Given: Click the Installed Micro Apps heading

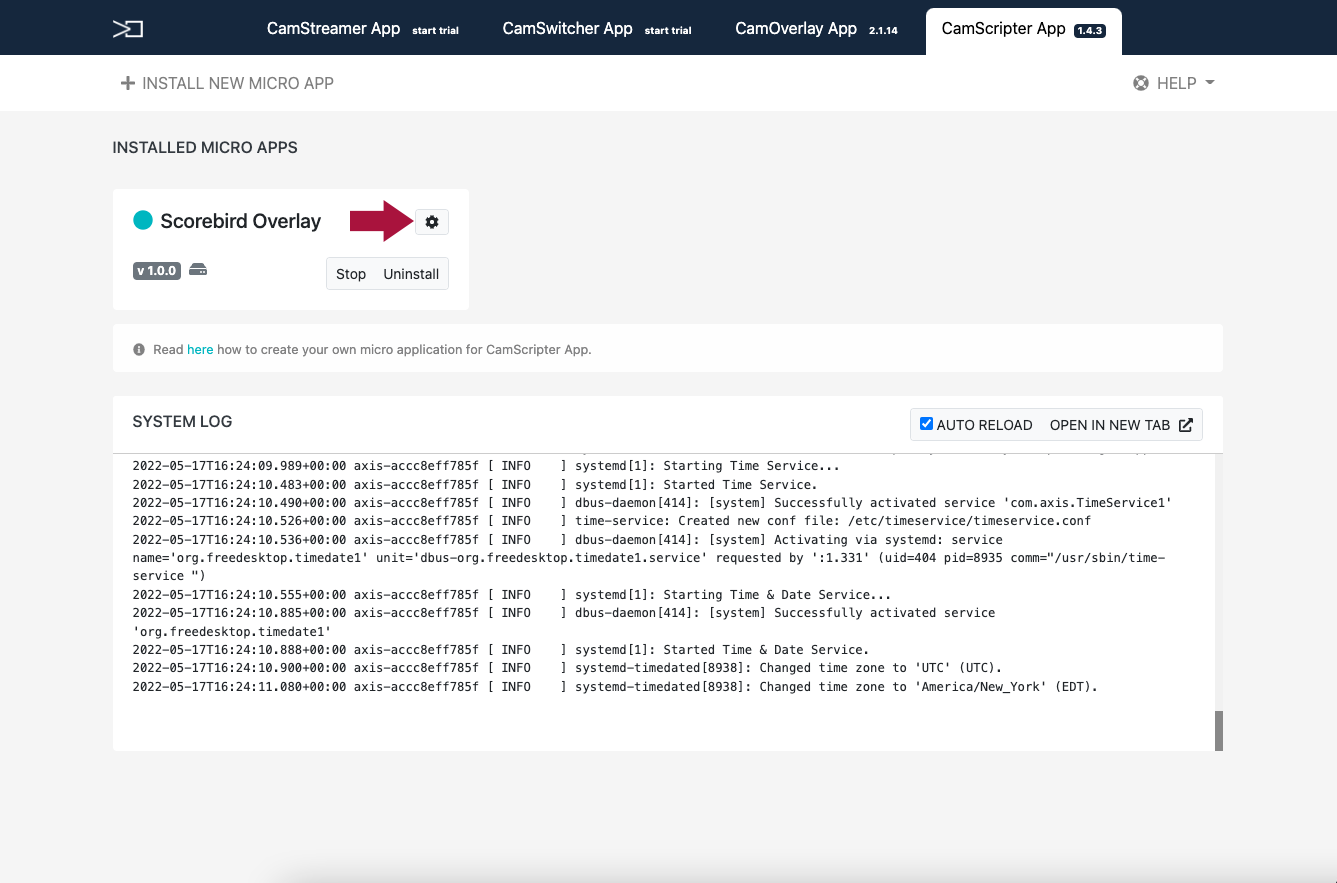Looking at the screenshot, I should coord(205,147).
